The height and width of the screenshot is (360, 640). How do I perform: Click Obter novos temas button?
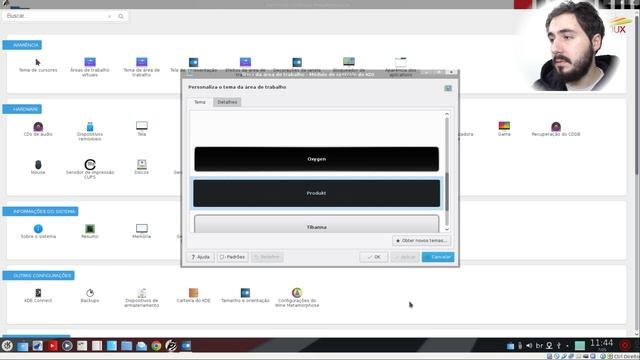[422, 241]
